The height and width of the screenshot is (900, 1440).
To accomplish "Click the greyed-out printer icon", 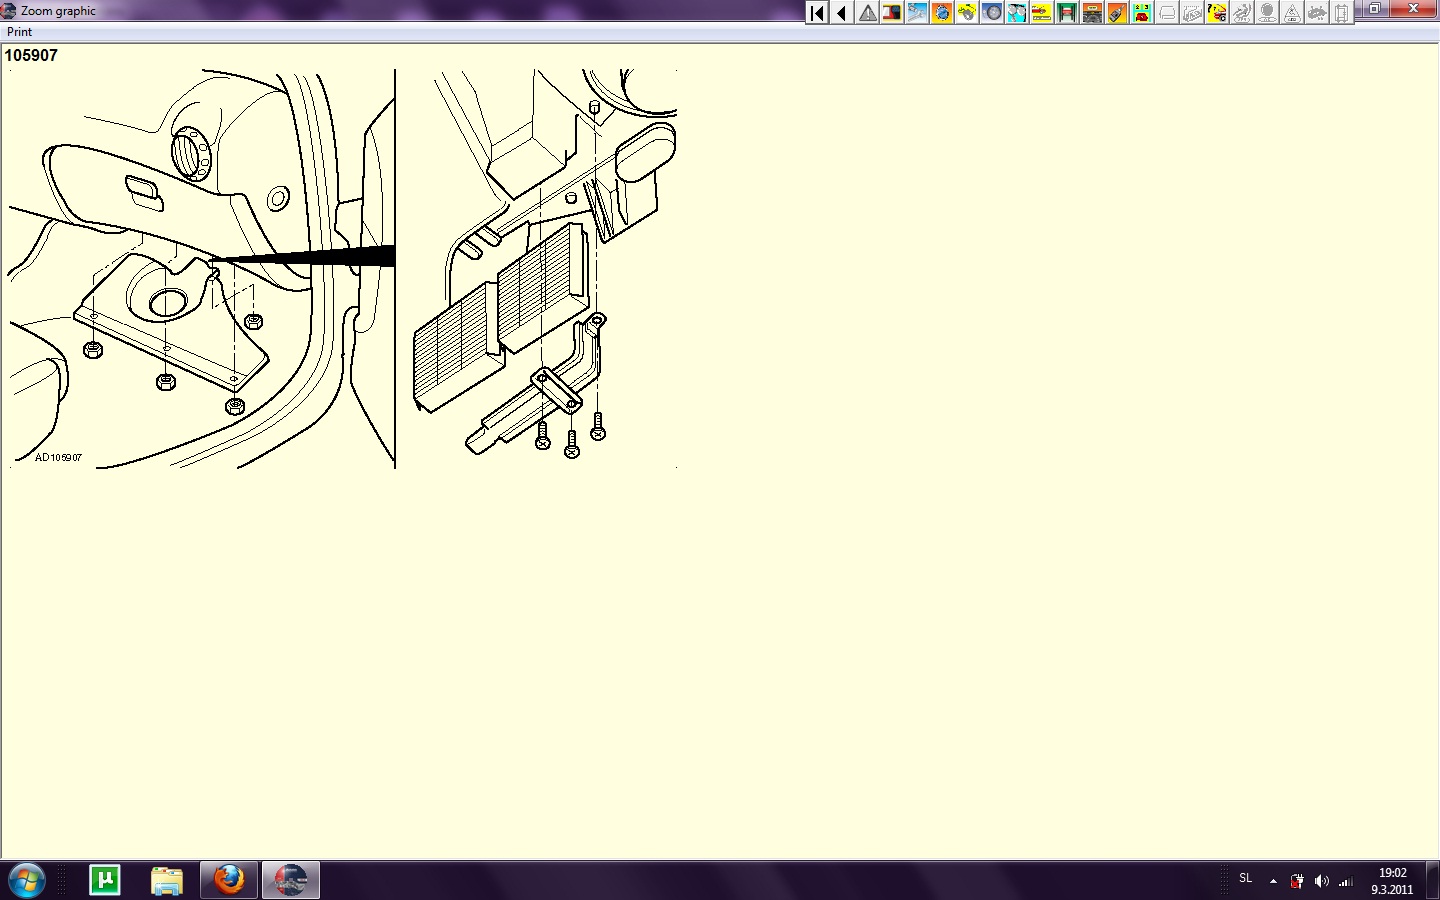I will (x=1192, y=12).
